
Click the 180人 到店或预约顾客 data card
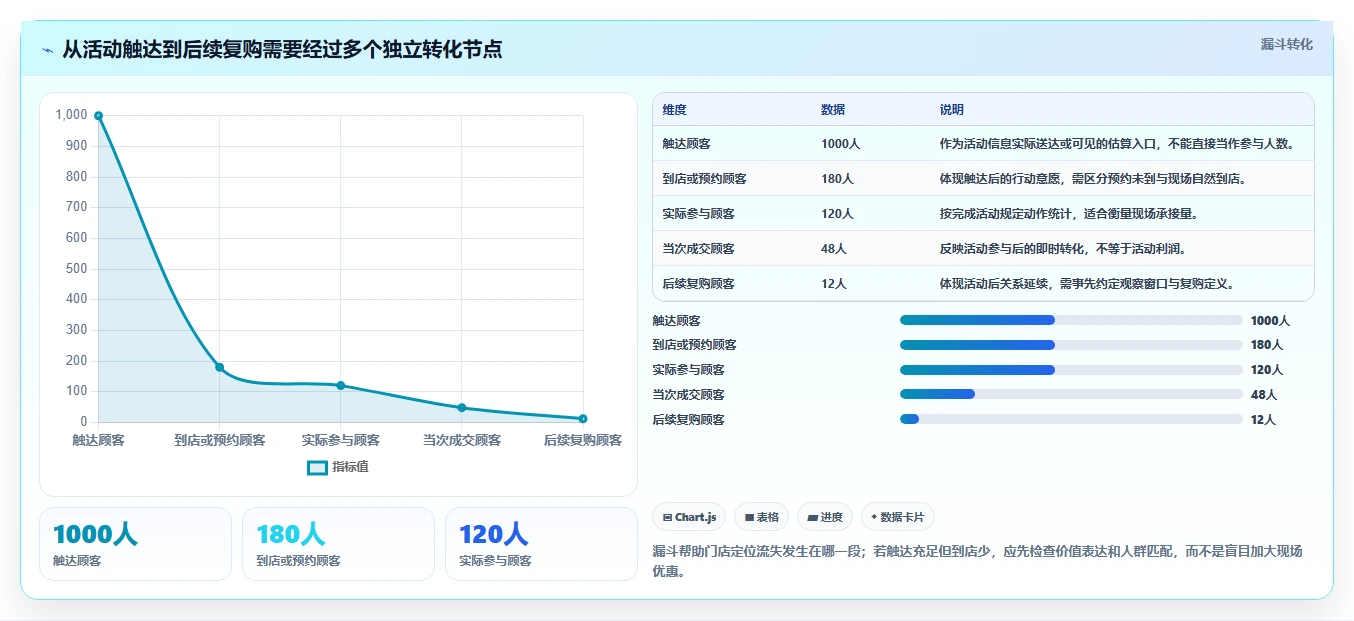pyautogui.click(x=338, y=544)
